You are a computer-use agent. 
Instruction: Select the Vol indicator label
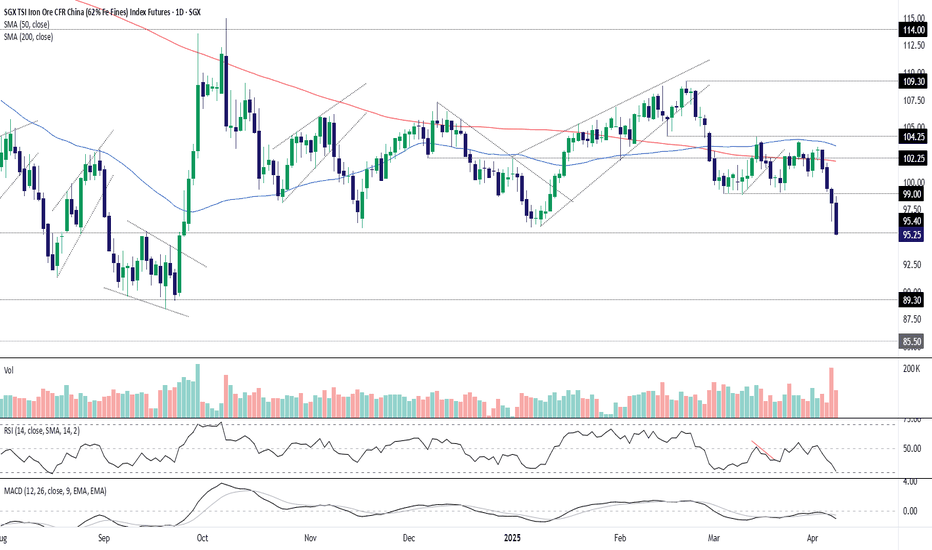pos(8,370)
